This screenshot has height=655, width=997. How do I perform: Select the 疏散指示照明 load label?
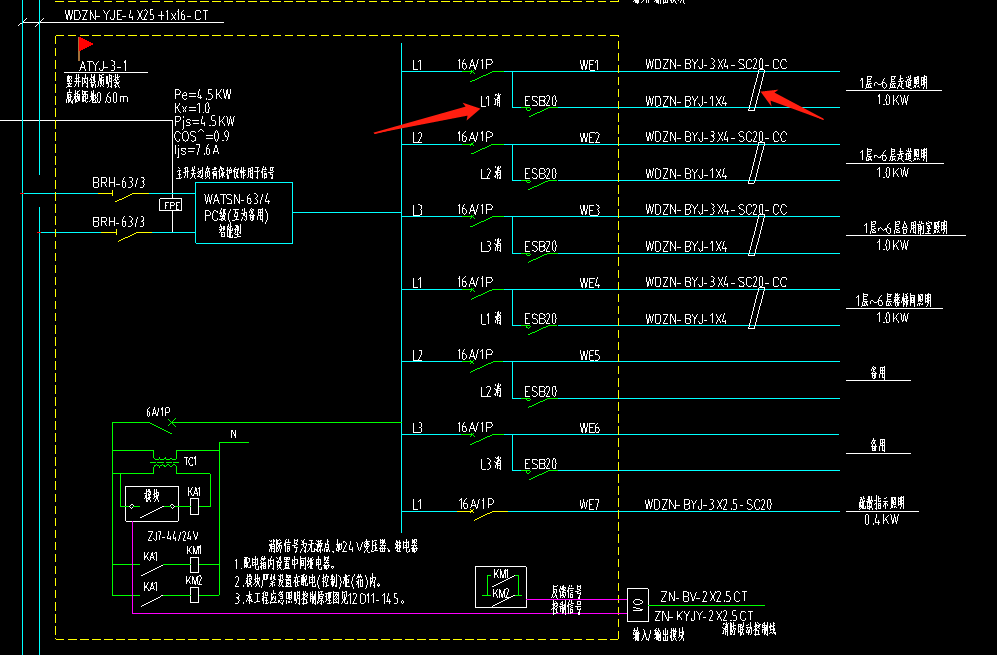click(x=881, y=503)
